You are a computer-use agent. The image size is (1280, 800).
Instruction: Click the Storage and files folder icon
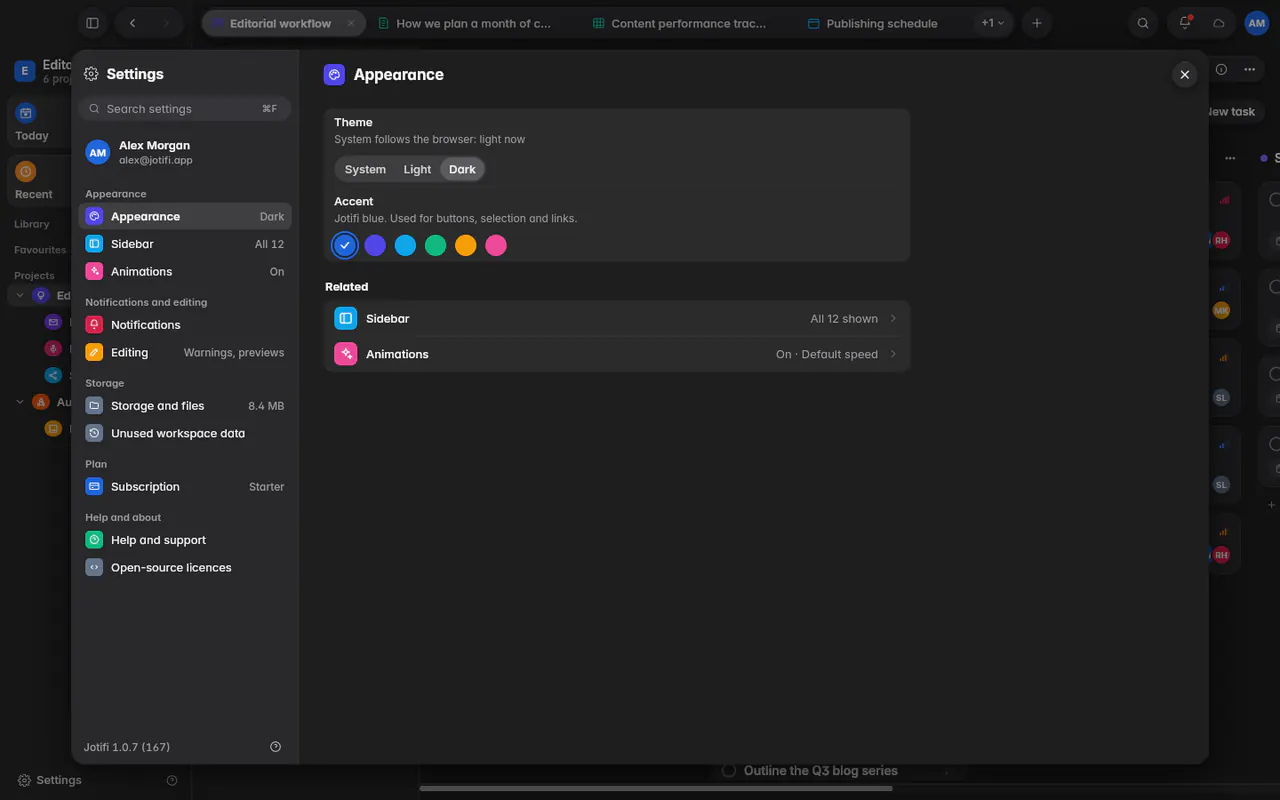coord(94,406)
